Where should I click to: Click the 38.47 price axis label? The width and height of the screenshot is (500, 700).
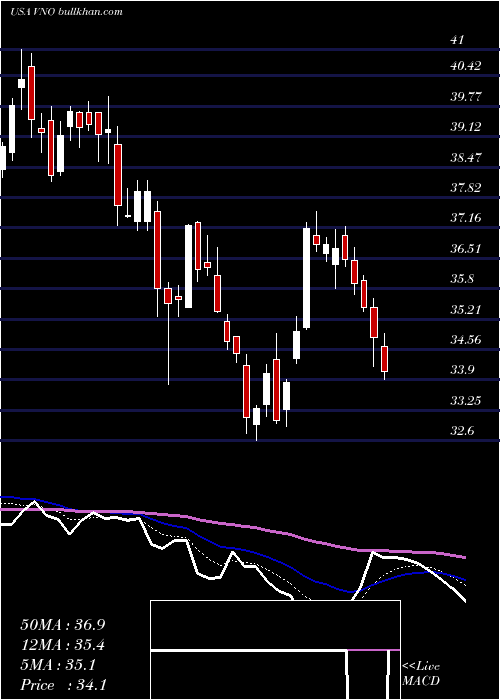pos(466,157)
